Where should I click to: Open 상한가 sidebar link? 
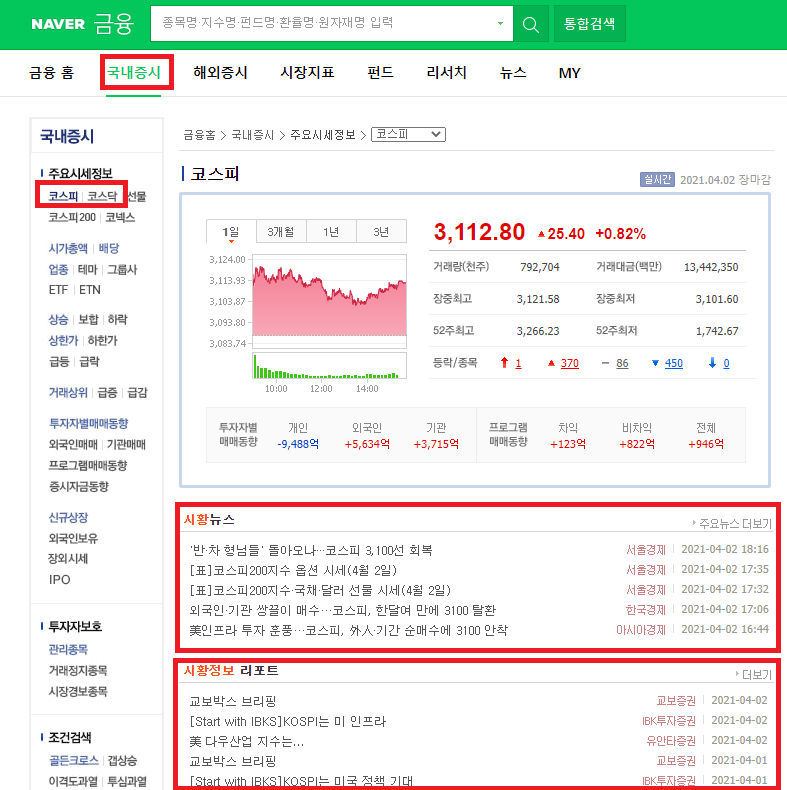[63, 341]
